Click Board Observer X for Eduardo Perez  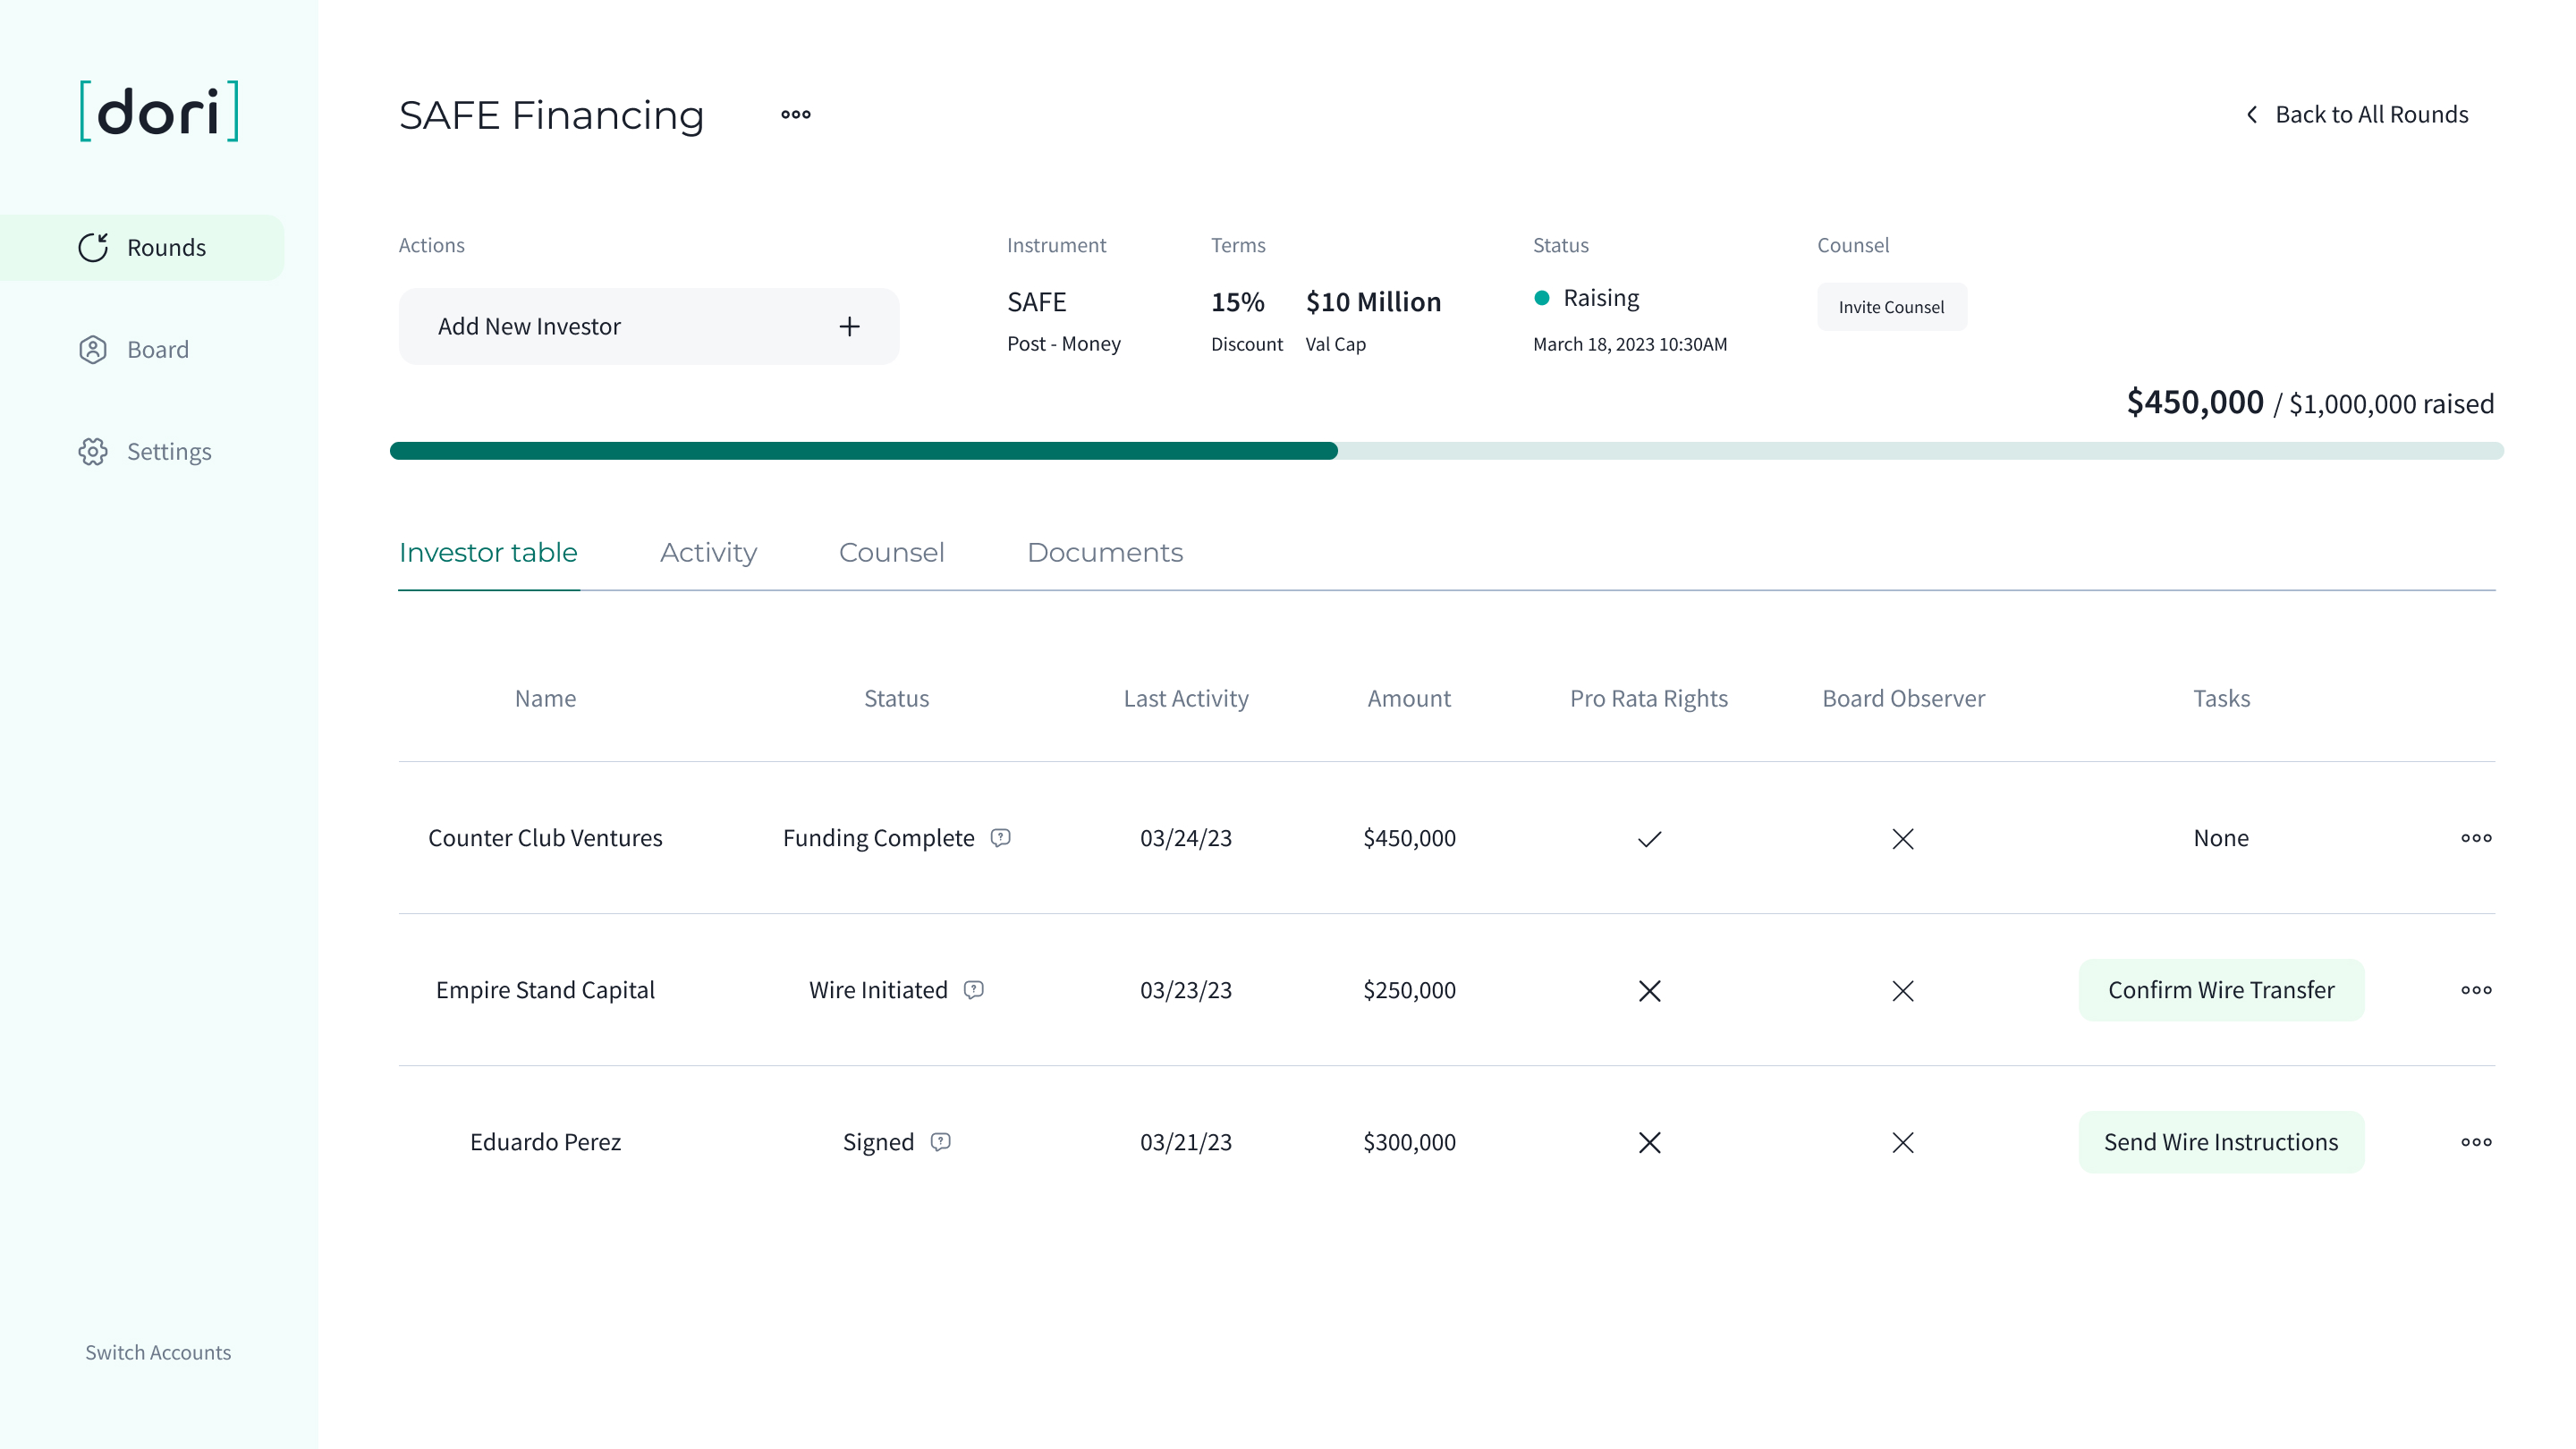1903,1143
